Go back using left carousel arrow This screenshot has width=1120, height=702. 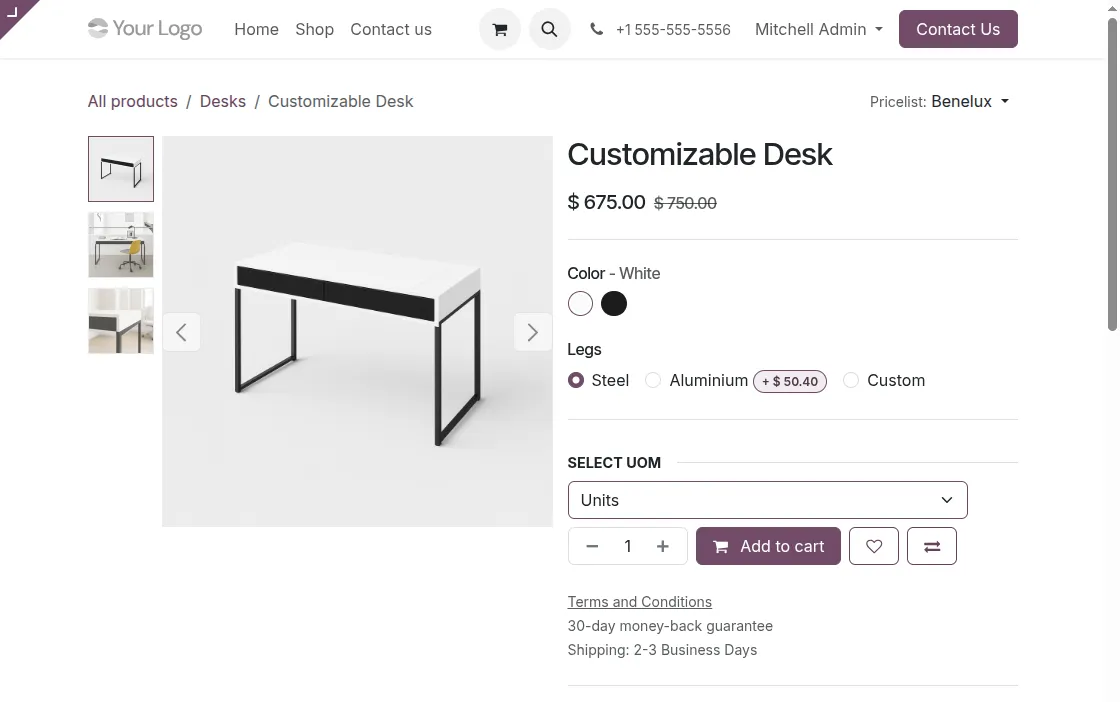tap(181, 332)
